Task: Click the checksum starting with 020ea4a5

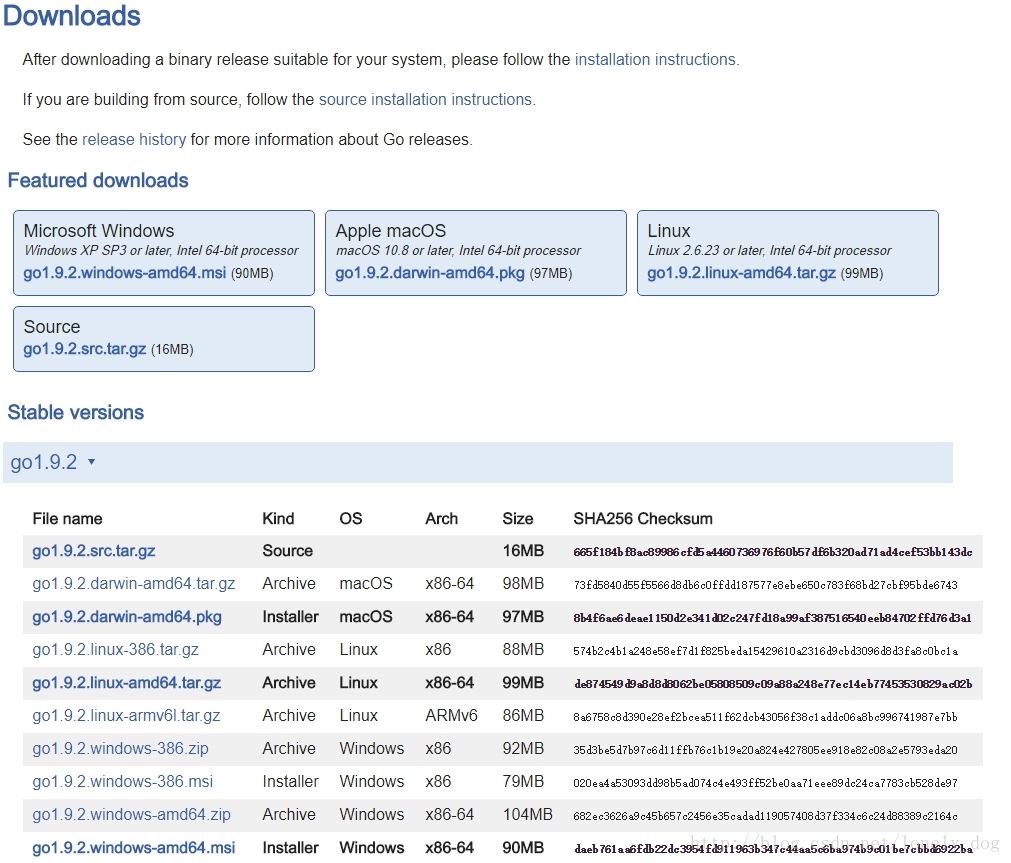Action: [765, 782]
